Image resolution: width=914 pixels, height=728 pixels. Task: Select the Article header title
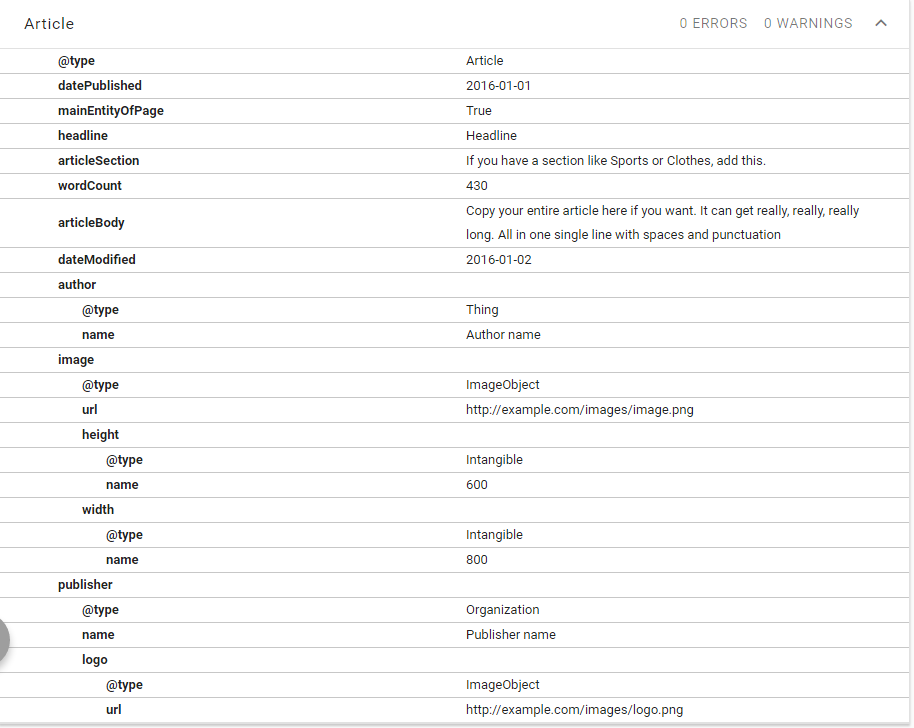[49, 23]
